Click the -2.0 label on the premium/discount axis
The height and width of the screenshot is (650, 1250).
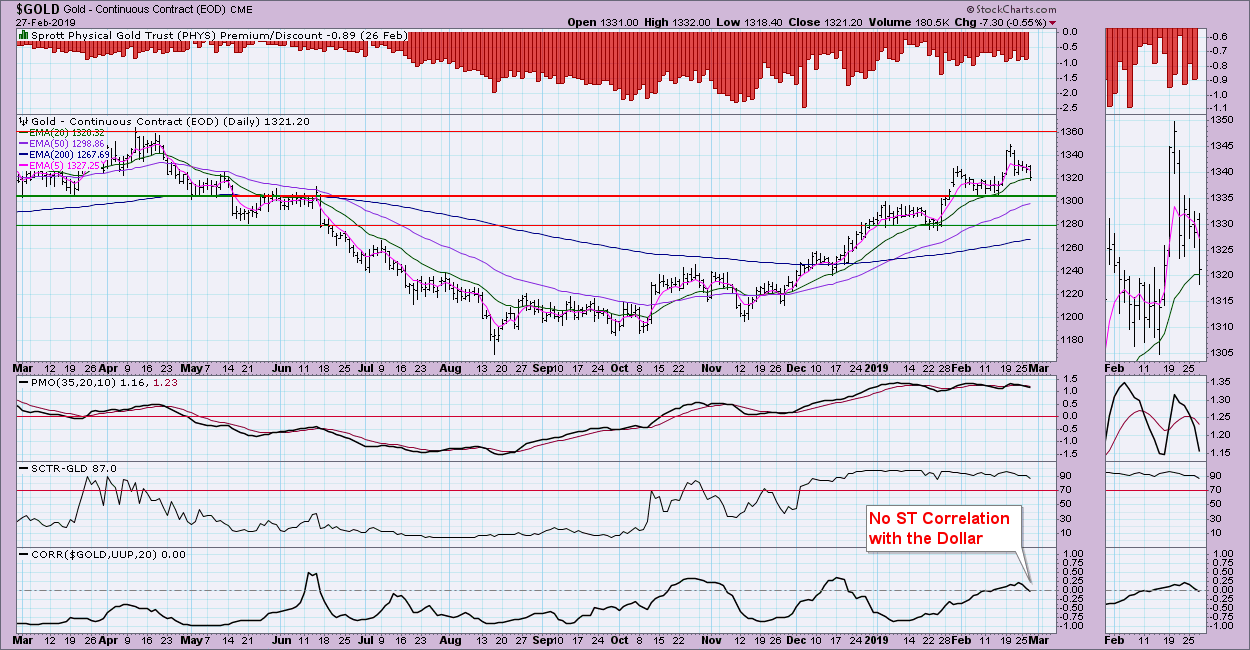click(1070, 92)
